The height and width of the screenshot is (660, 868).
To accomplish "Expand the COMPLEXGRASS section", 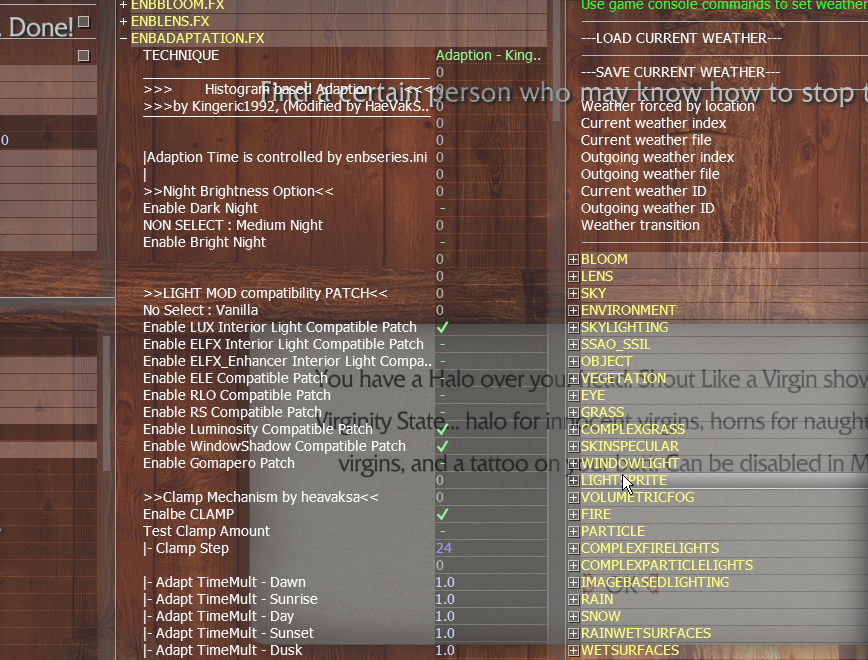I will tap(574, 430).
